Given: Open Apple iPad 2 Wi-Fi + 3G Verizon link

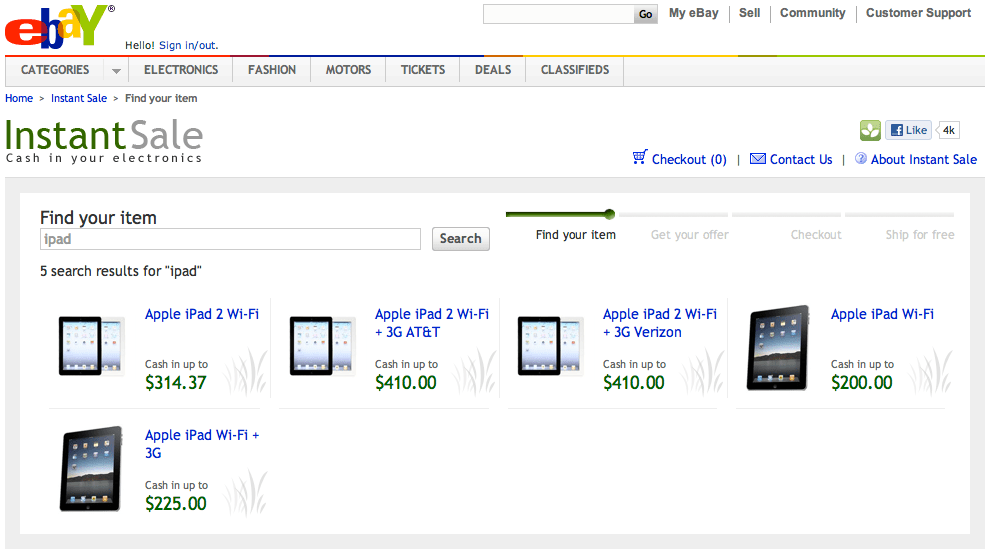Looking at the screenshot, I should pos(660,323).
